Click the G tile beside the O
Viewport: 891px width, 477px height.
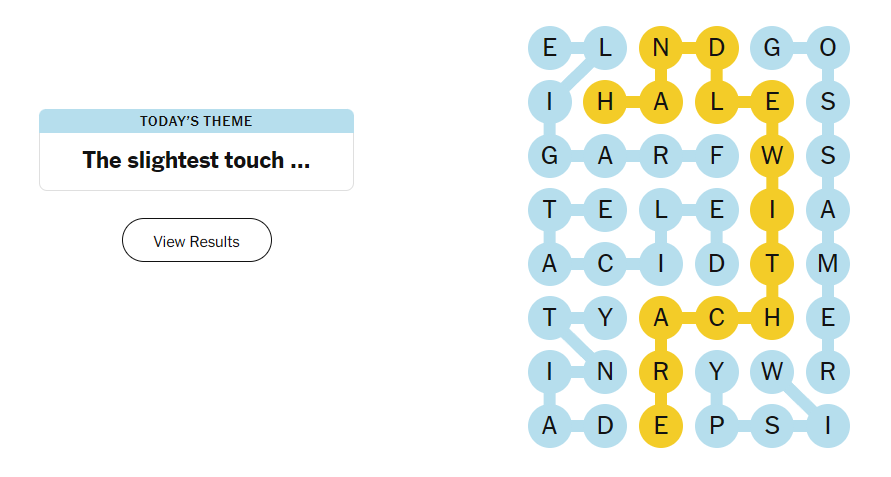[772, 48]
